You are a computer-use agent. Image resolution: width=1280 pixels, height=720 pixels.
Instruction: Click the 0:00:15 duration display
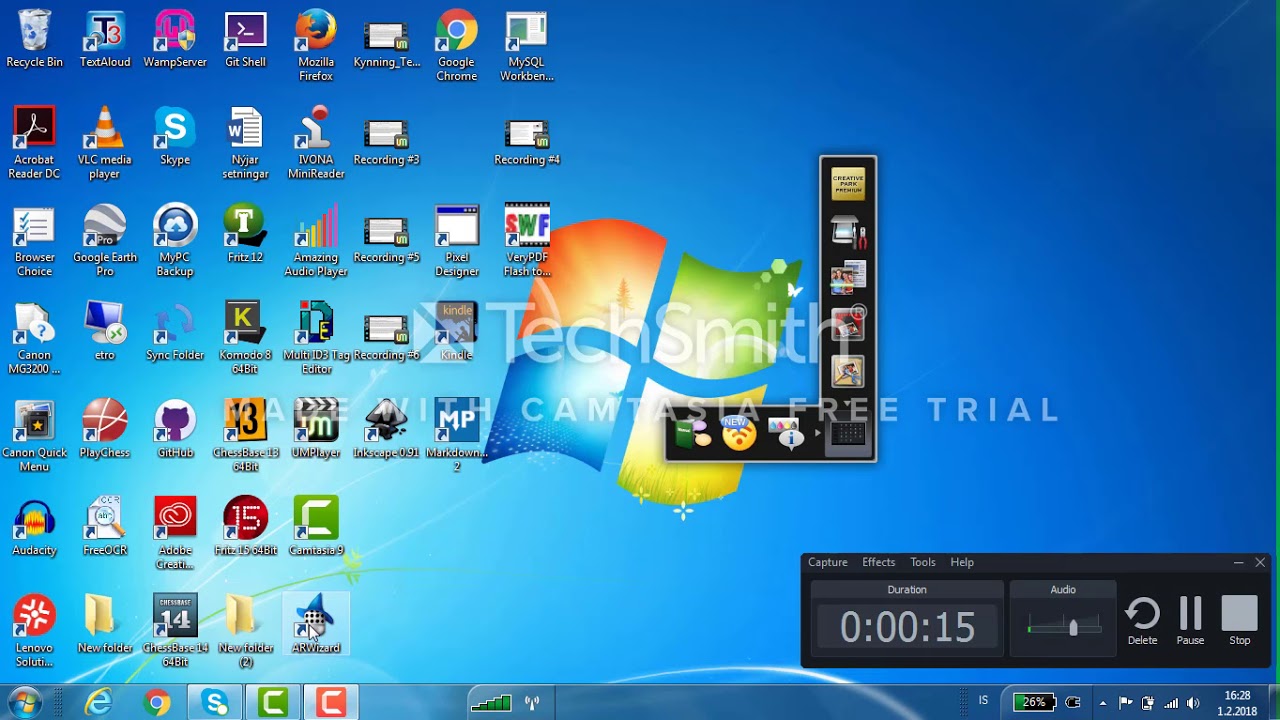click(907, 628)
